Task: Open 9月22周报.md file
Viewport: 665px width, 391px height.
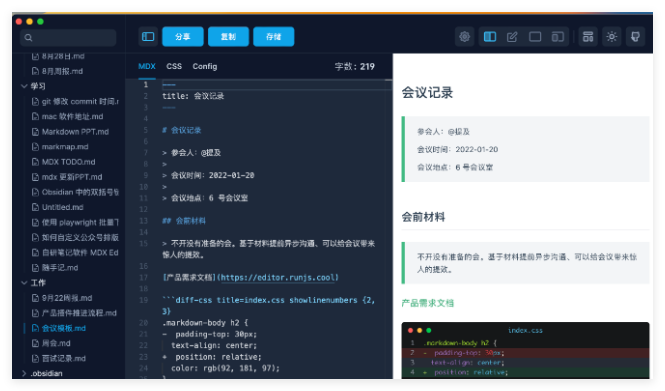Action: 62,298
